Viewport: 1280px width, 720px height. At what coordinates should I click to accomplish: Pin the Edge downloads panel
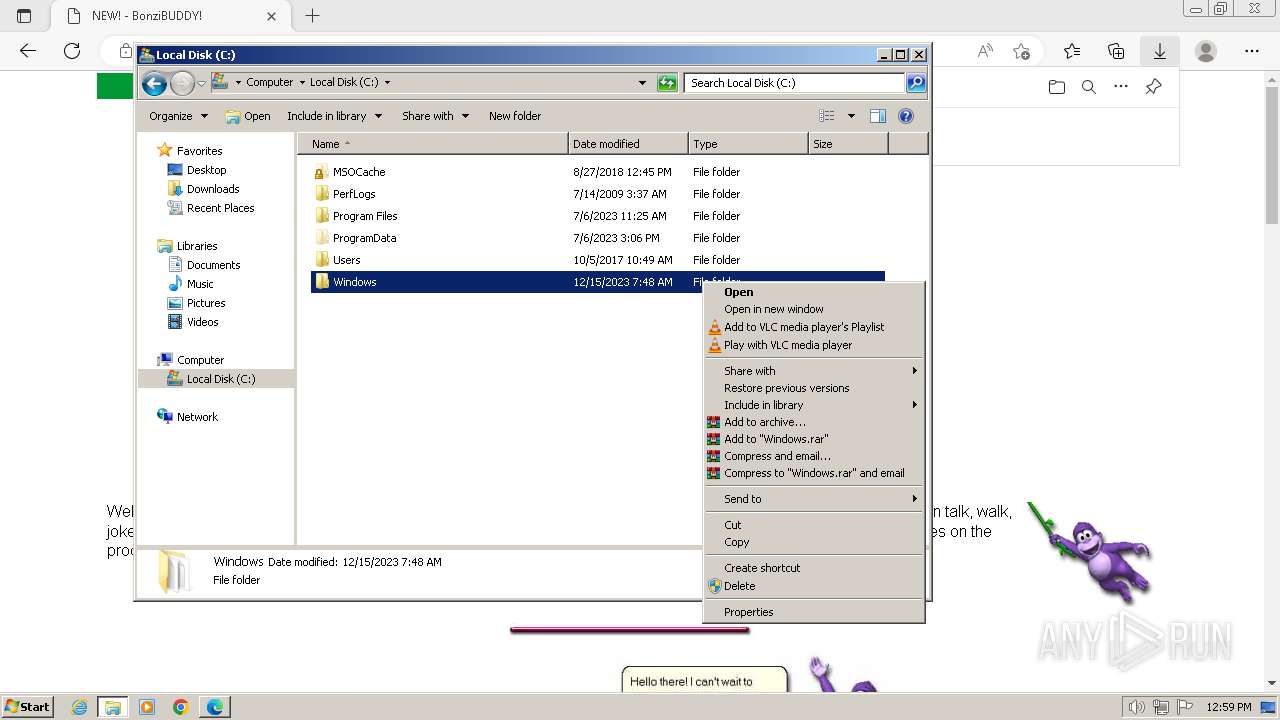[1153, 87]
